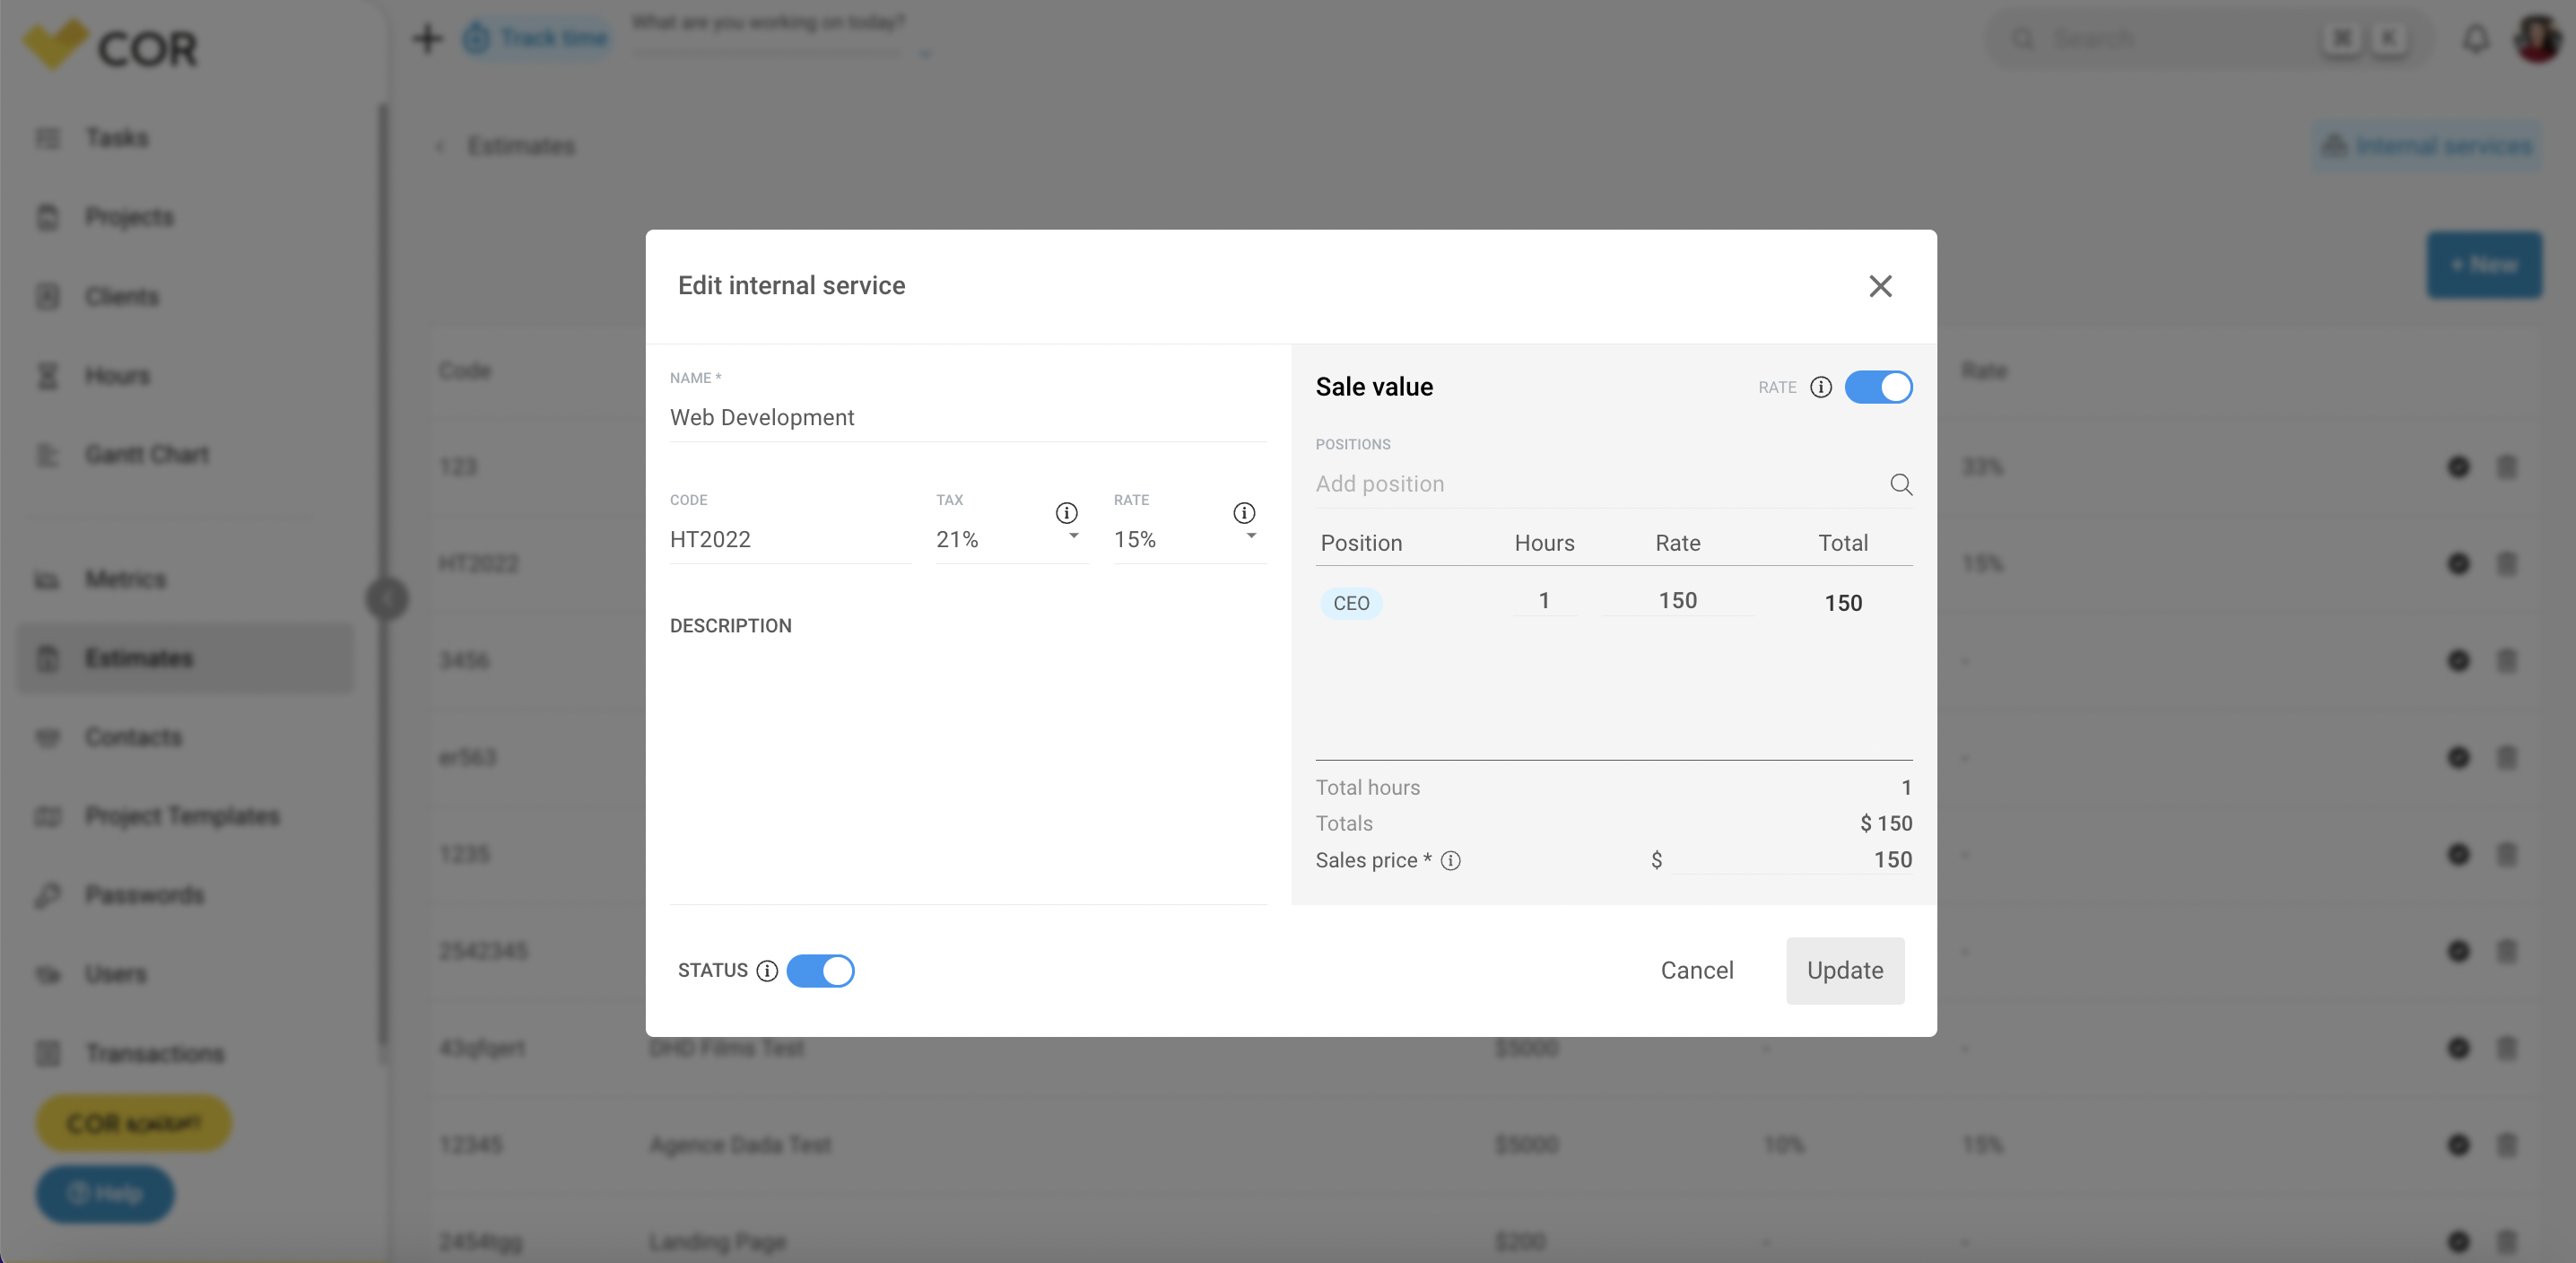
Task: Click the COR logo
Action: (x=110, y=46)
